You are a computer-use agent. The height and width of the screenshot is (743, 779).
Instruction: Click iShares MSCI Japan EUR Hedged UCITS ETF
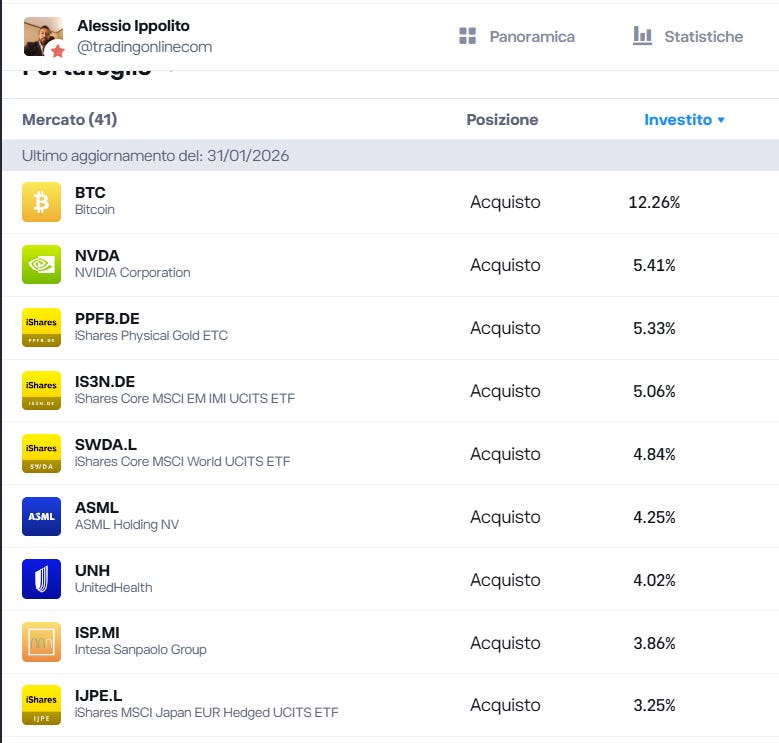coord(207,713)
